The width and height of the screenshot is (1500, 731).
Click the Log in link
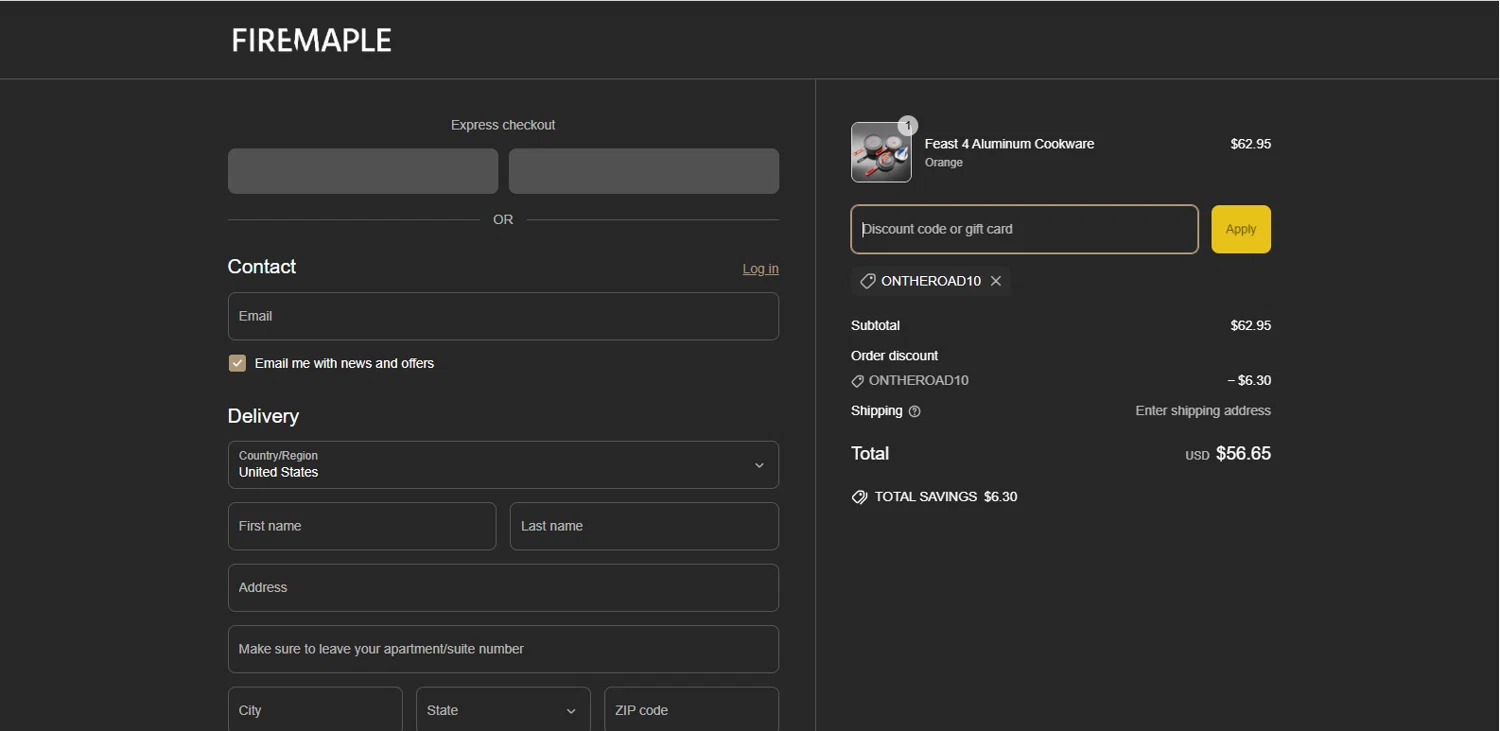(760, 269)
